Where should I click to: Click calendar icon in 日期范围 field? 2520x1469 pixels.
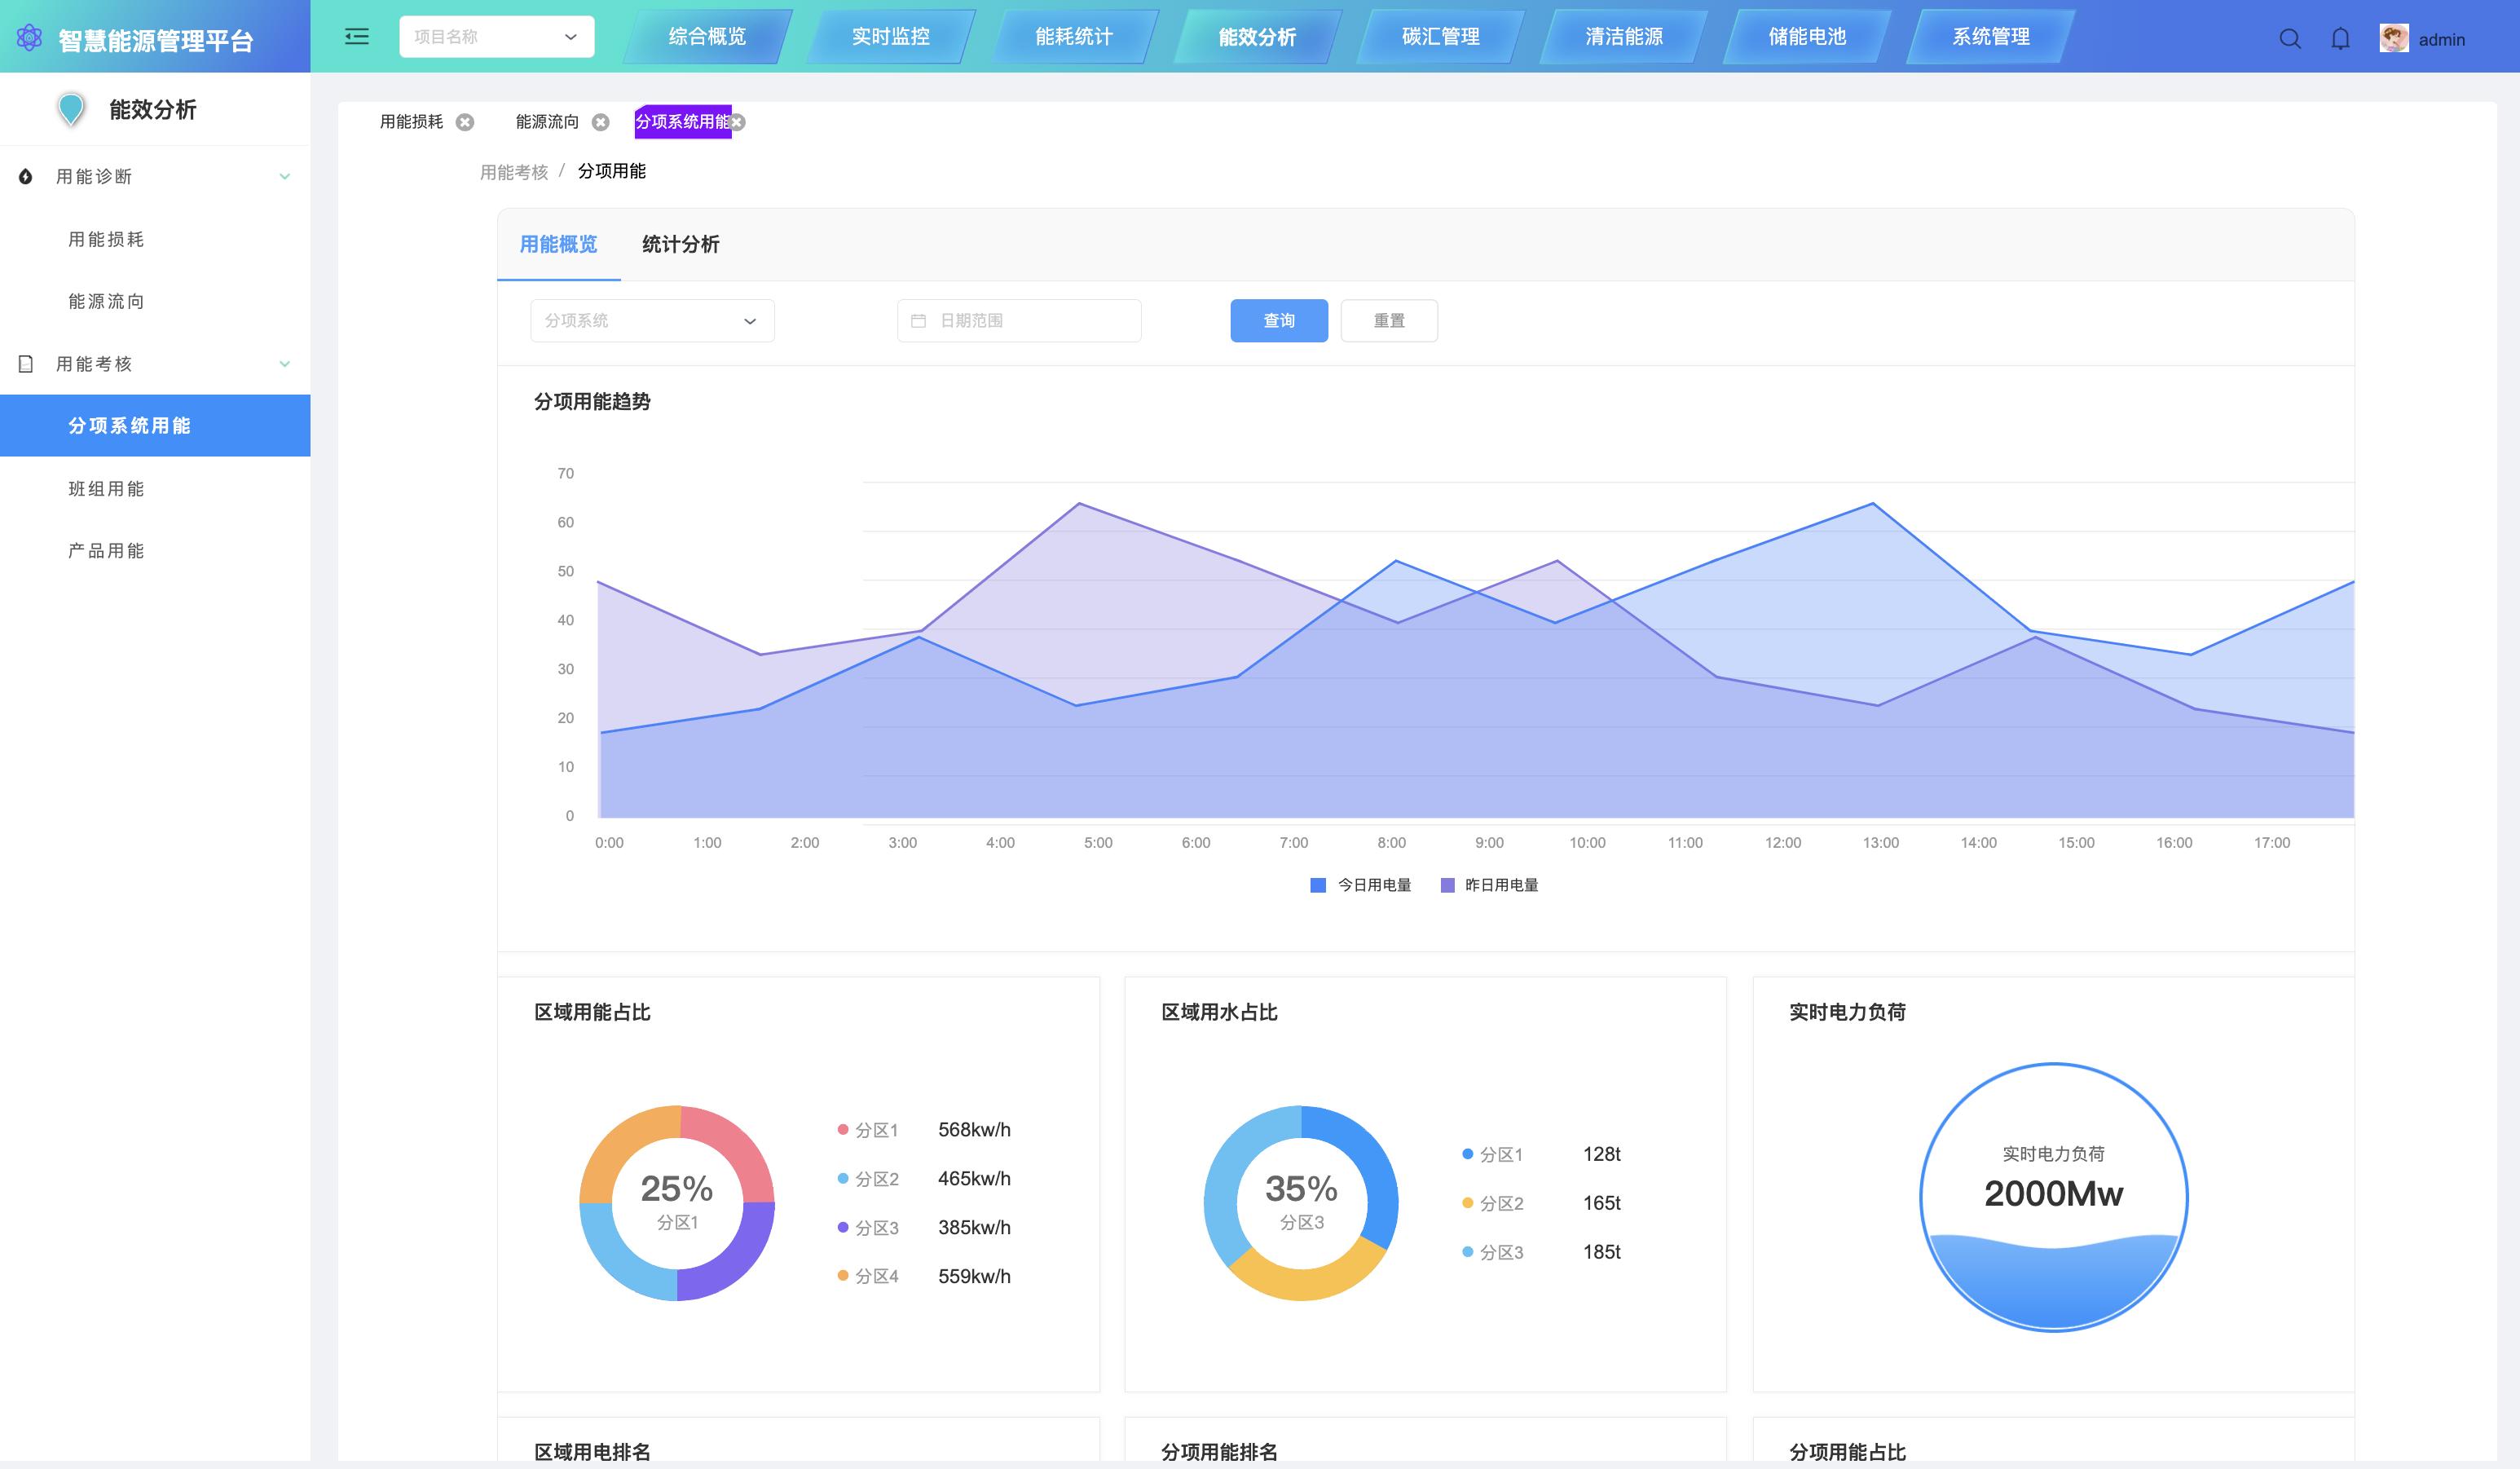[x=918, y=321]
